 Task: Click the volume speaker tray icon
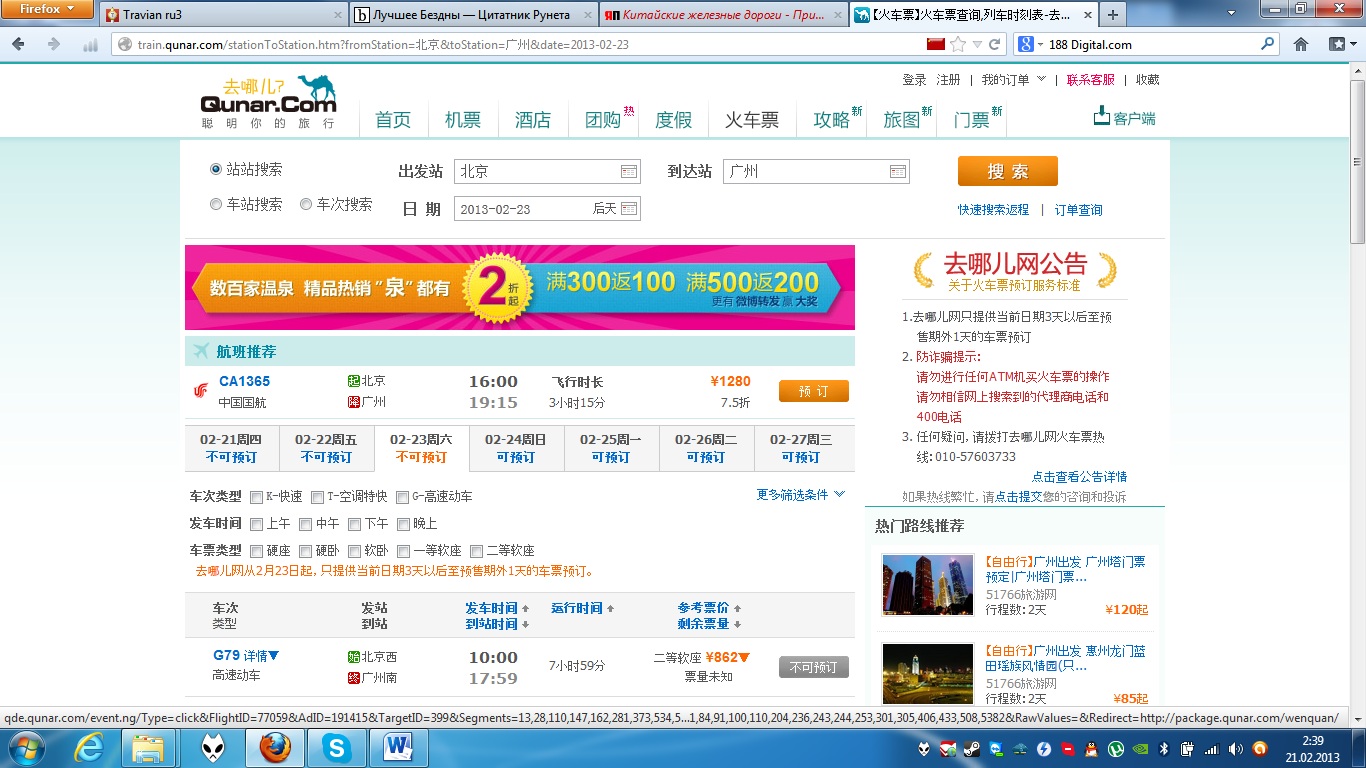1236,748
